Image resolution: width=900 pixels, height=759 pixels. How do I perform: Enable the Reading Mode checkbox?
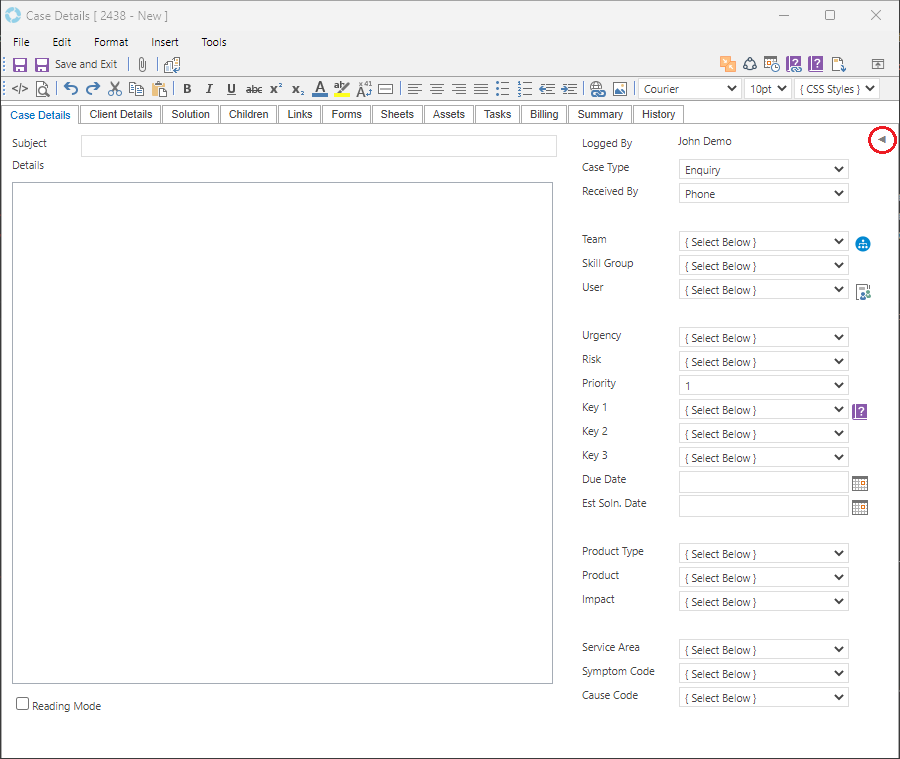click(23, 704)
